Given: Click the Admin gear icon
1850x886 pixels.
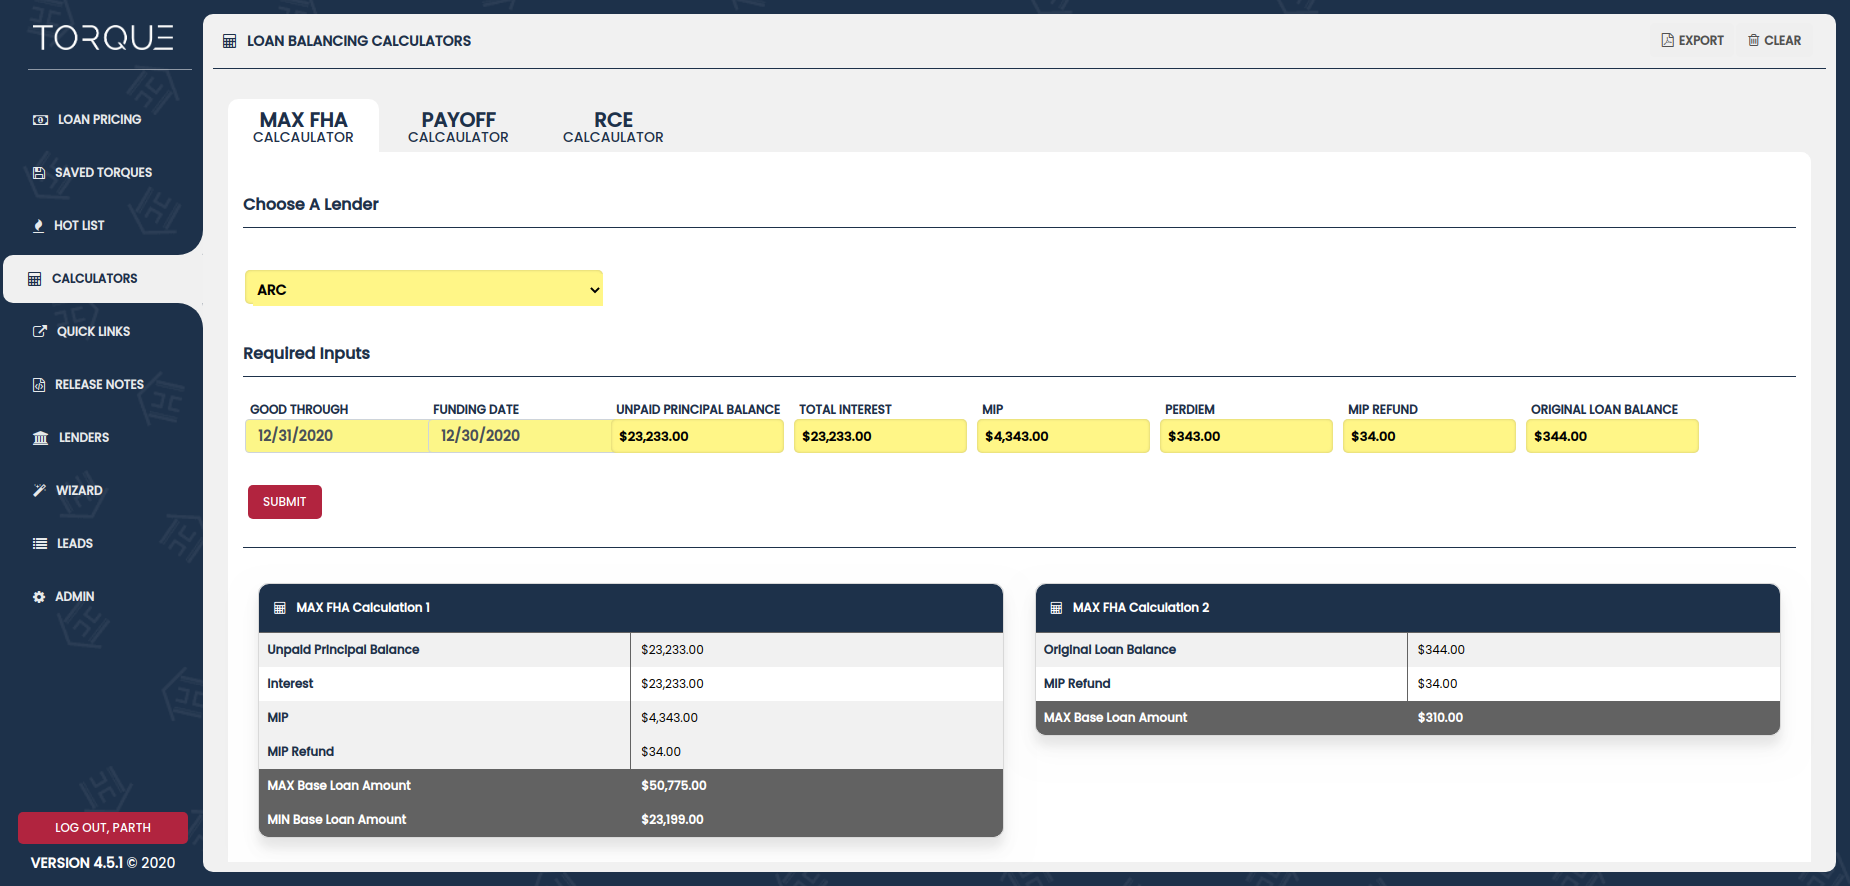Looking at the screenshot, I should coord(39,597).
